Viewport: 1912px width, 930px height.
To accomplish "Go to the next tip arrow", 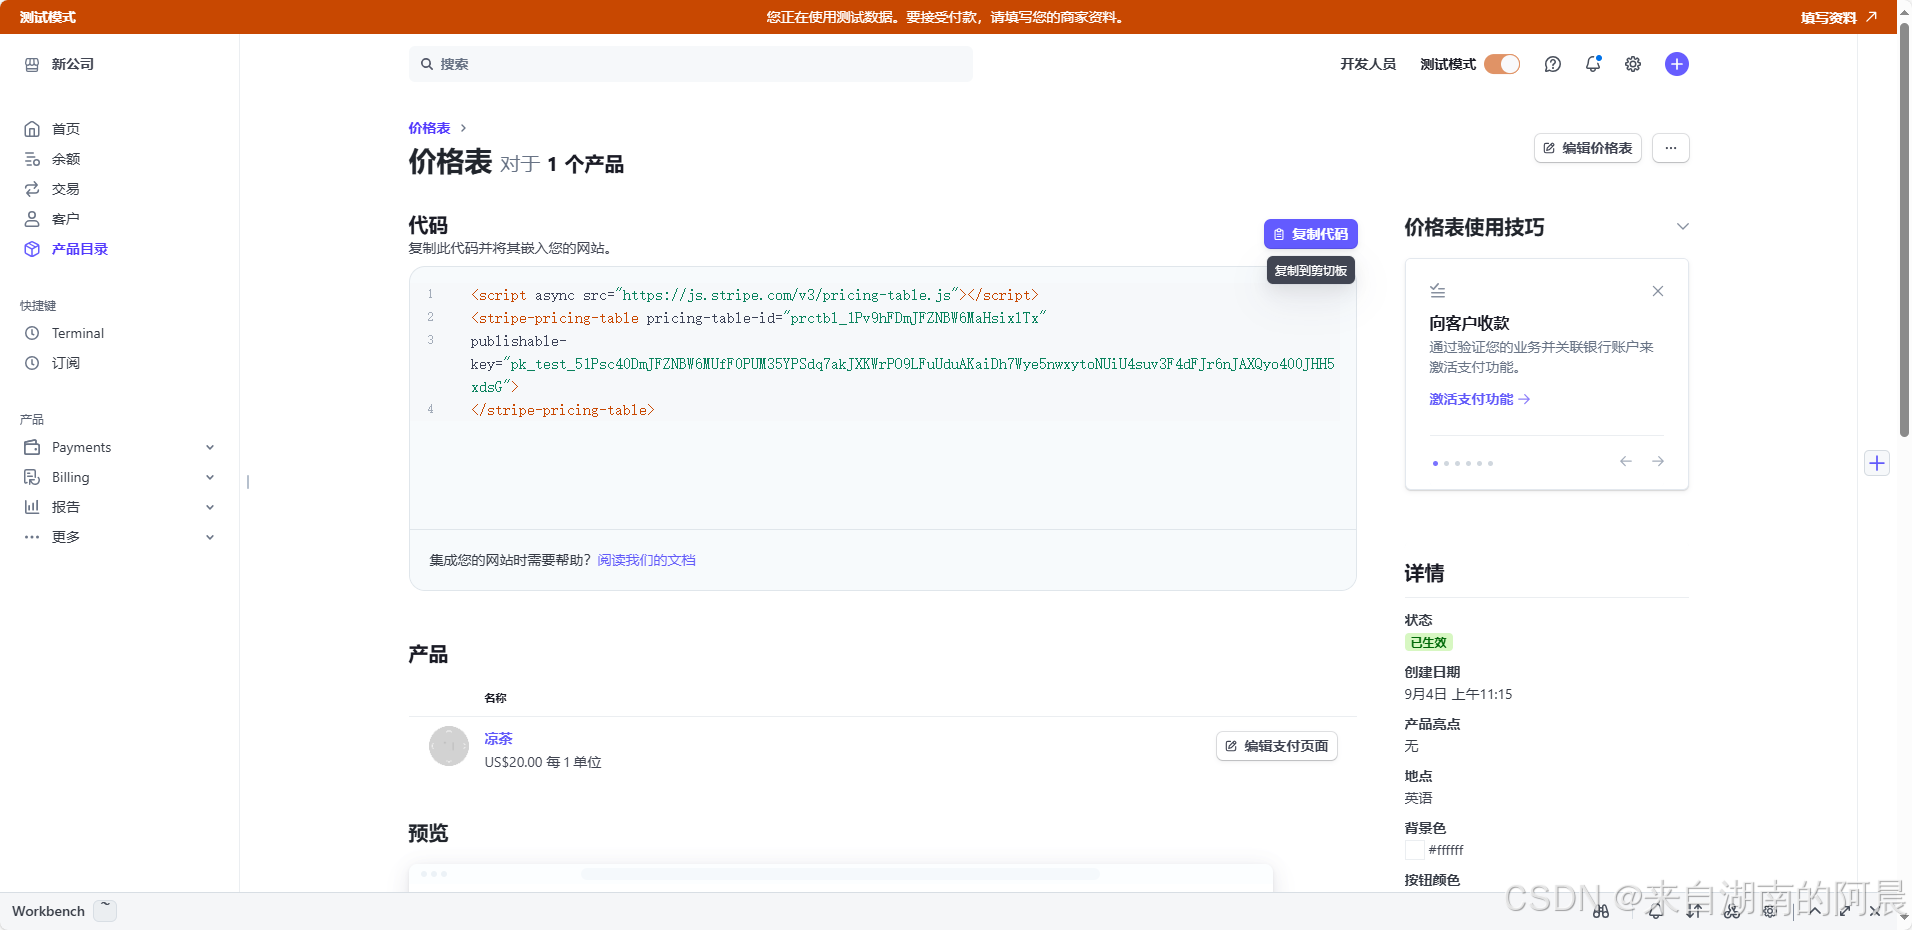I will click(x=1658, y=461).
